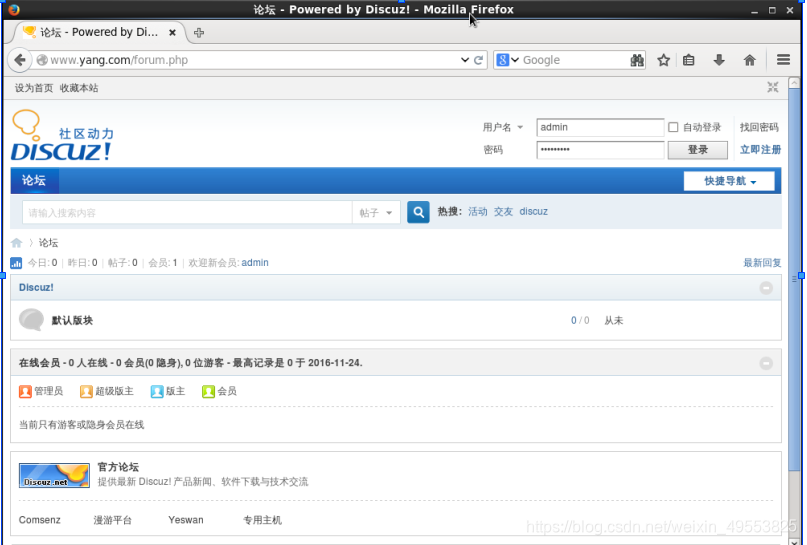Click 收藏本站 link

click(79, 88)
